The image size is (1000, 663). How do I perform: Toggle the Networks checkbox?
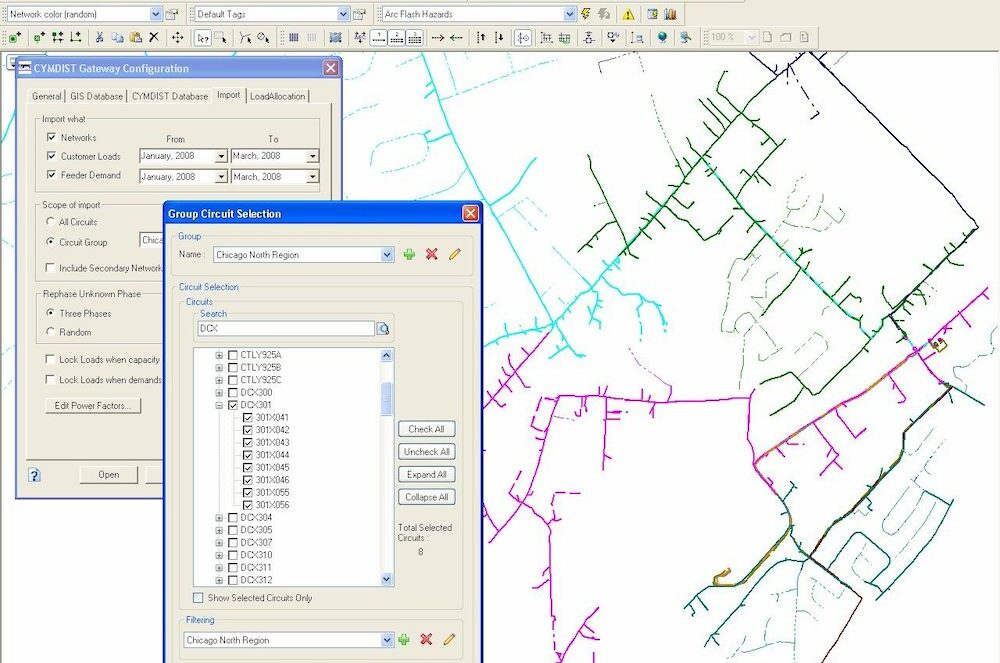tap(52, 137)
